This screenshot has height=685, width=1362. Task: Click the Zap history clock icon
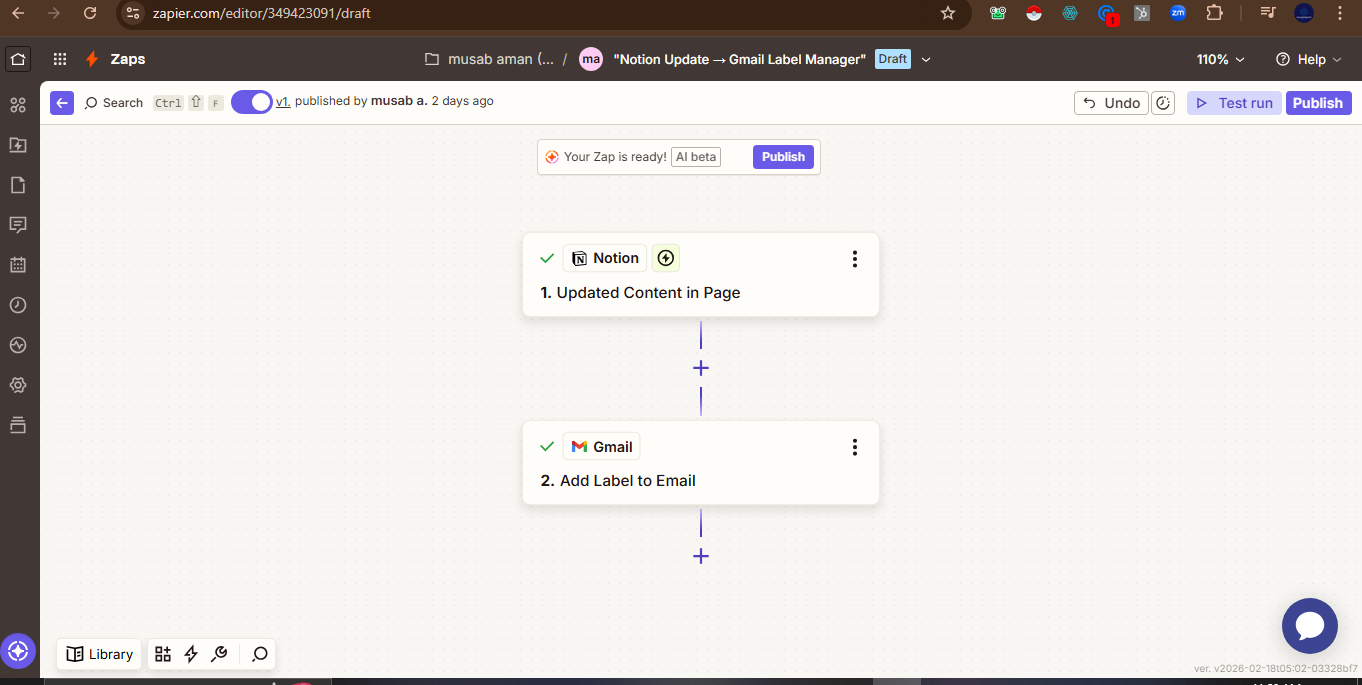[x=17, y=305]
